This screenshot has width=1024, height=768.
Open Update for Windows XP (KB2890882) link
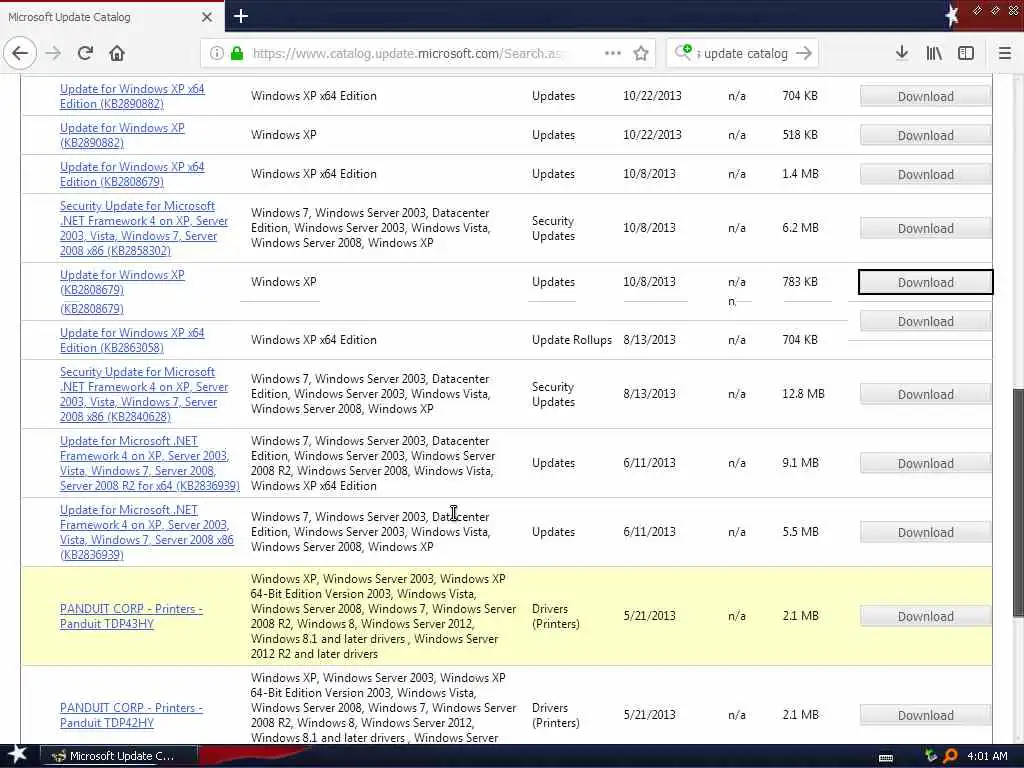[x=122, y=135]
